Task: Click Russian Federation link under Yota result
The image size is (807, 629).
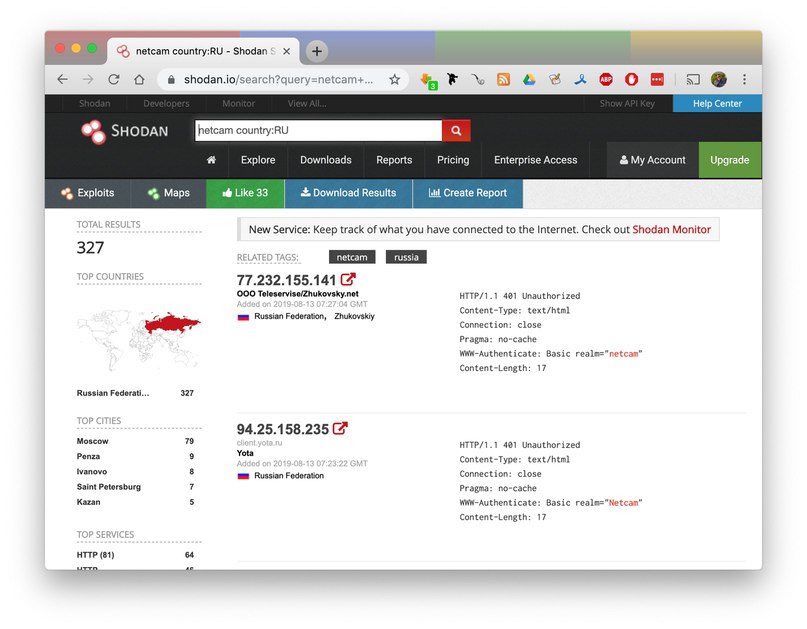Action: click(289, 476)
